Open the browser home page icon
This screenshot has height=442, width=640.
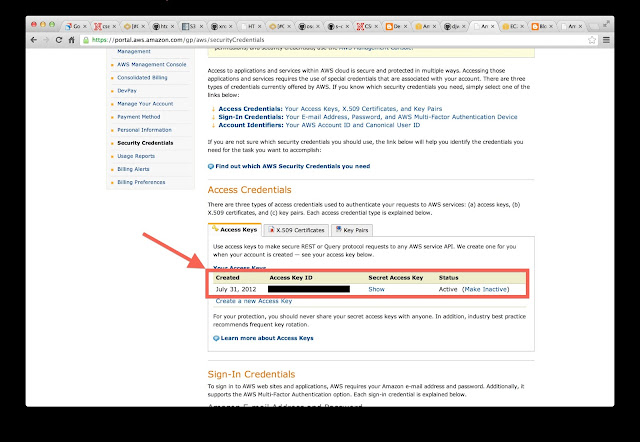point(72,40)
